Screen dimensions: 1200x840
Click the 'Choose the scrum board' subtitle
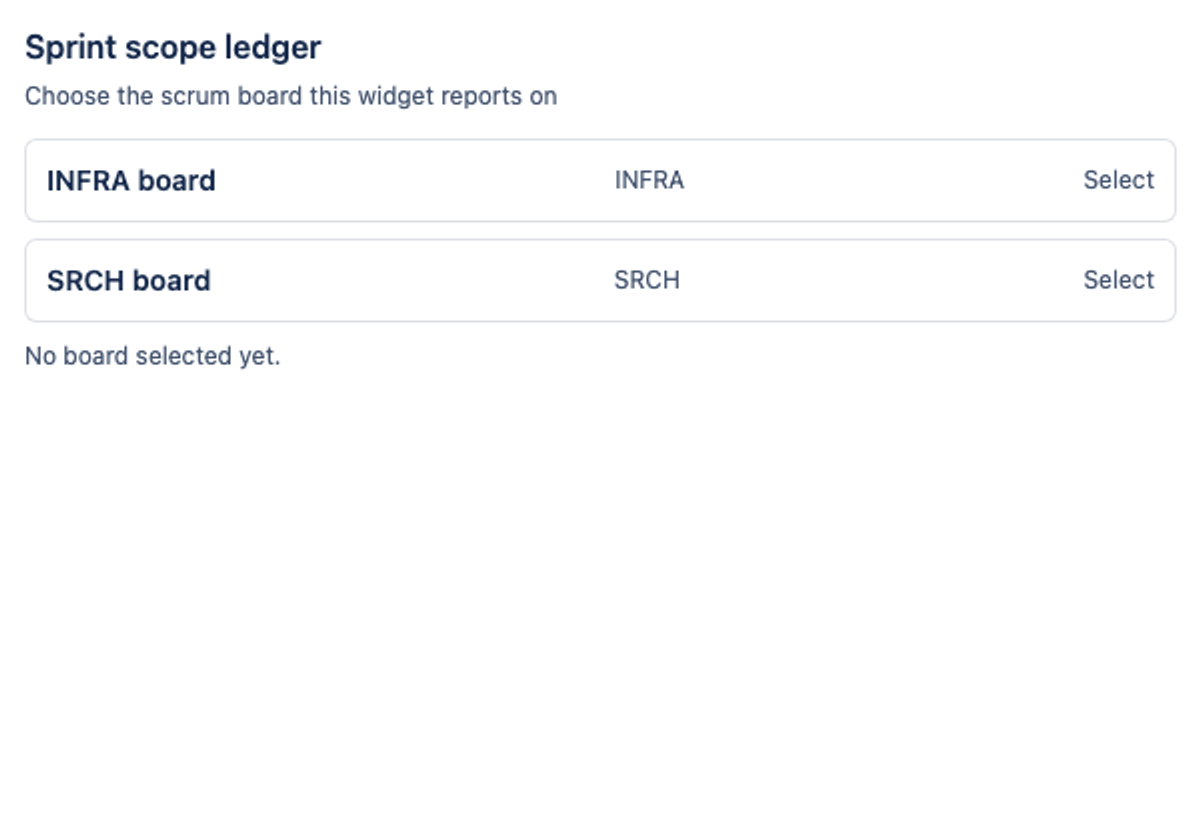291,96
